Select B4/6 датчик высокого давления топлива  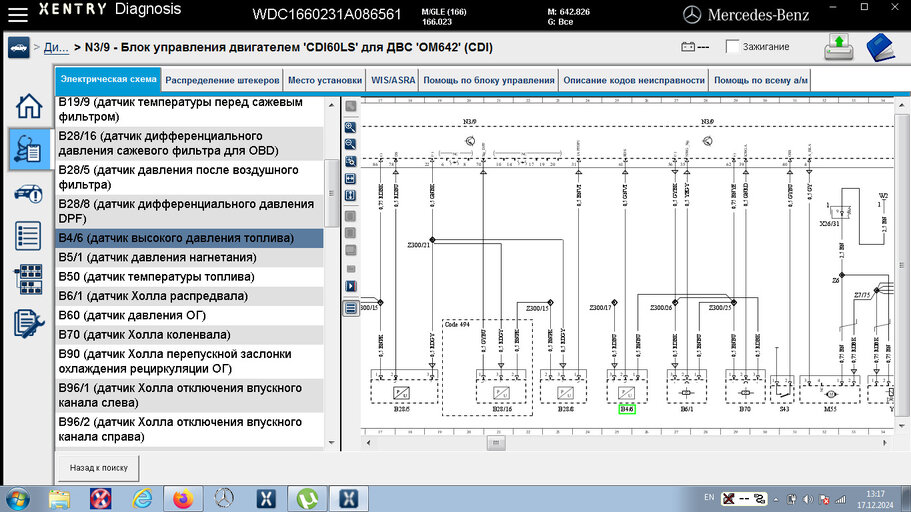(x=190, y=238)
